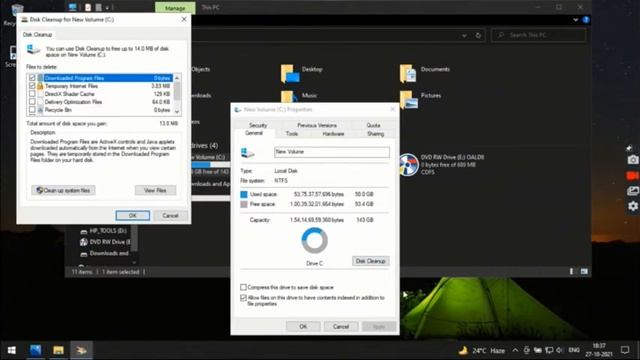Enable Compress this drive to save space
640x360 pixels.
[x=243, y=287]
